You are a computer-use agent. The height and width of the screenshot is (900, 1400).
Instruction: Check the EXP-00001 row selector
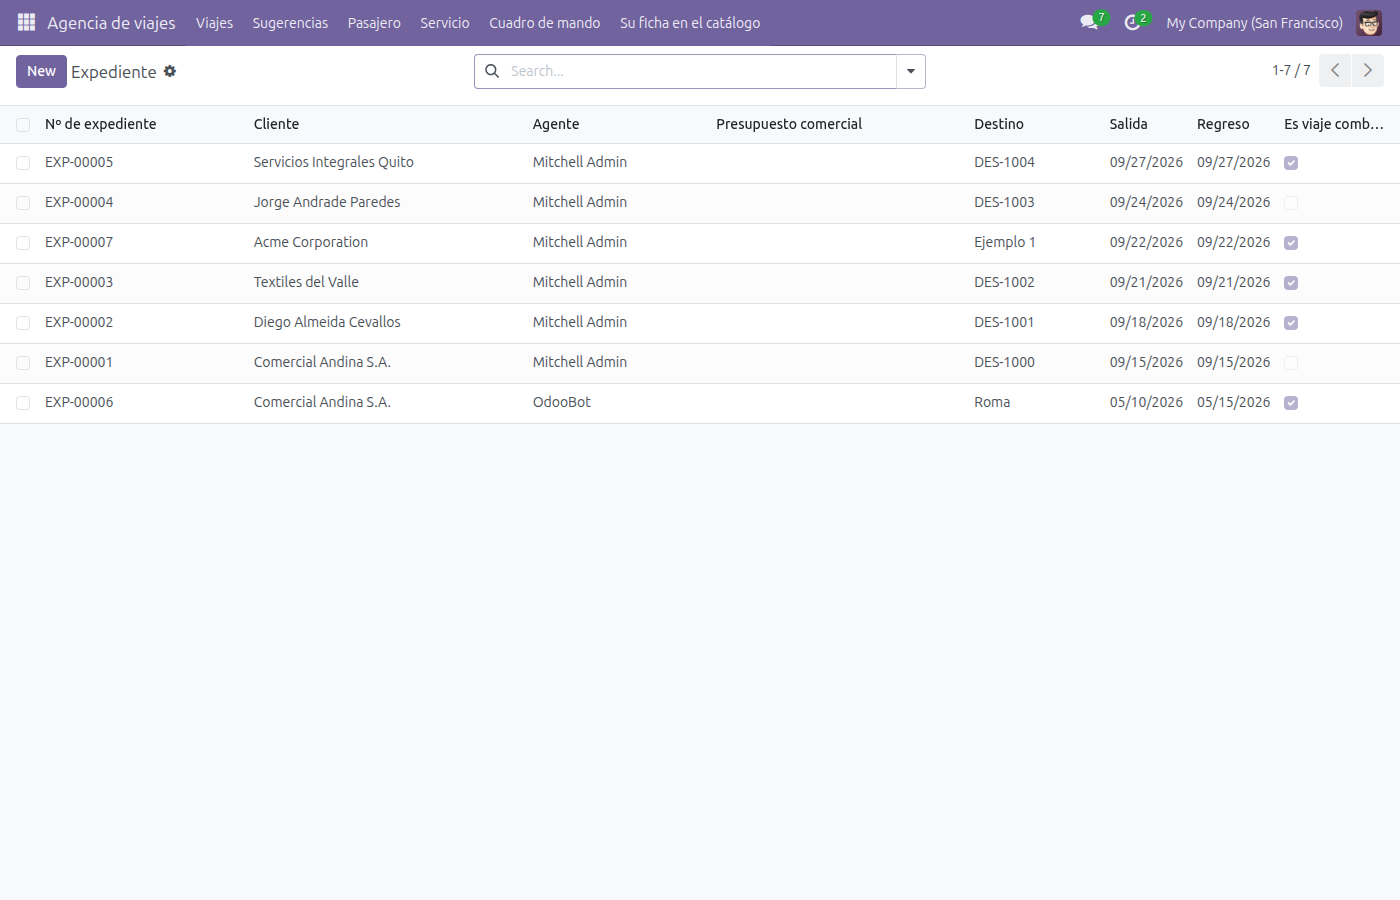pos(23,363)
